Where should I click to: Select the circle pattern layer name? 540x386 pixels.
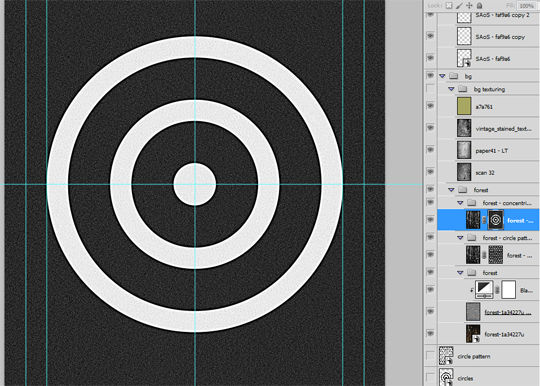(474, 356)
